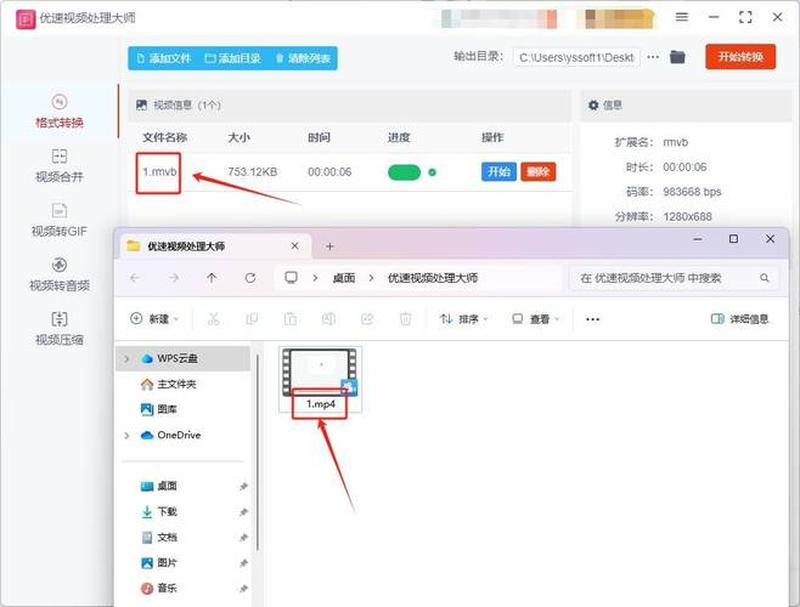Toggle fullscreen icon in converter title bar

(745, 17)
